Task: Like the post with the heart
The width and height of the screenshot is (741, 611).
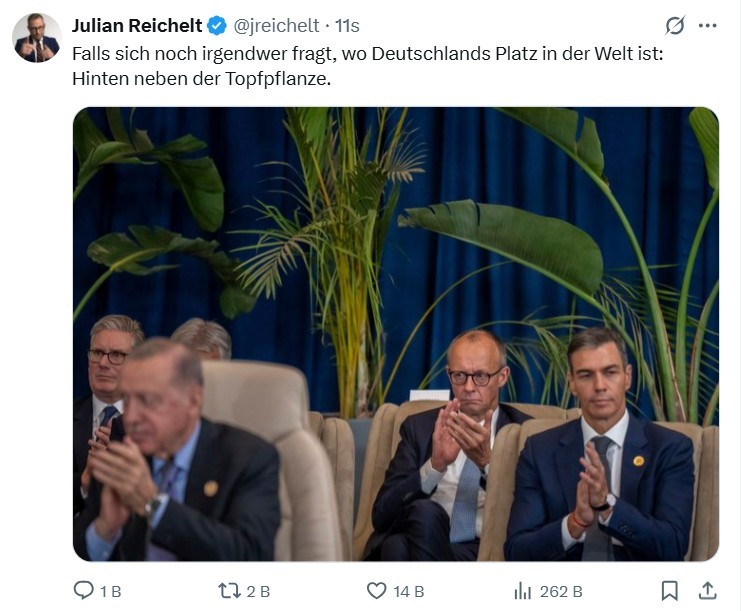Action: pos(376,591)
